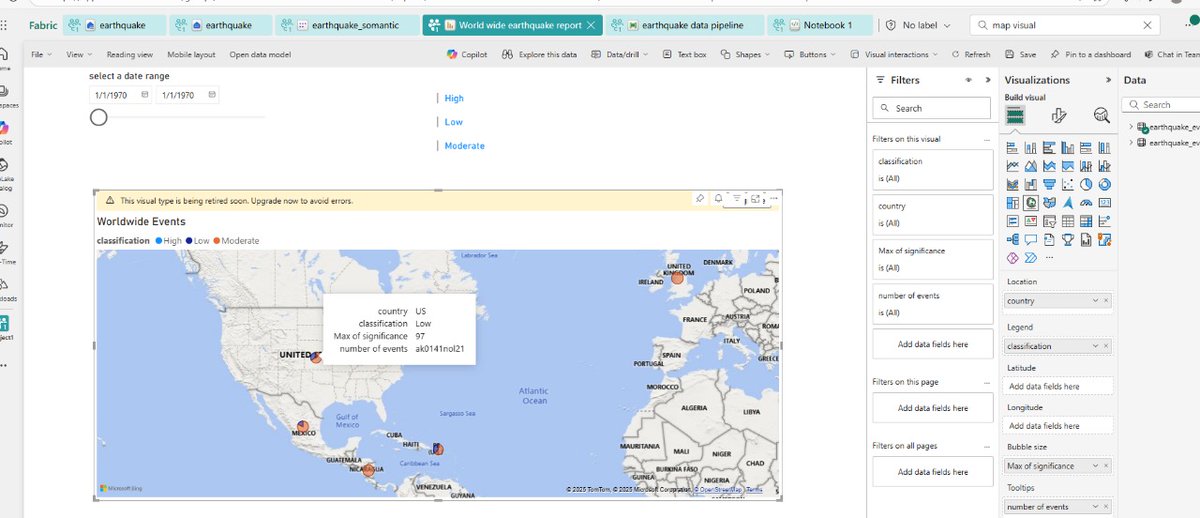The width and height of the screenshot is (1200, 518).
Task: Open the Buttons dropdown
Action: pos(810,55)
